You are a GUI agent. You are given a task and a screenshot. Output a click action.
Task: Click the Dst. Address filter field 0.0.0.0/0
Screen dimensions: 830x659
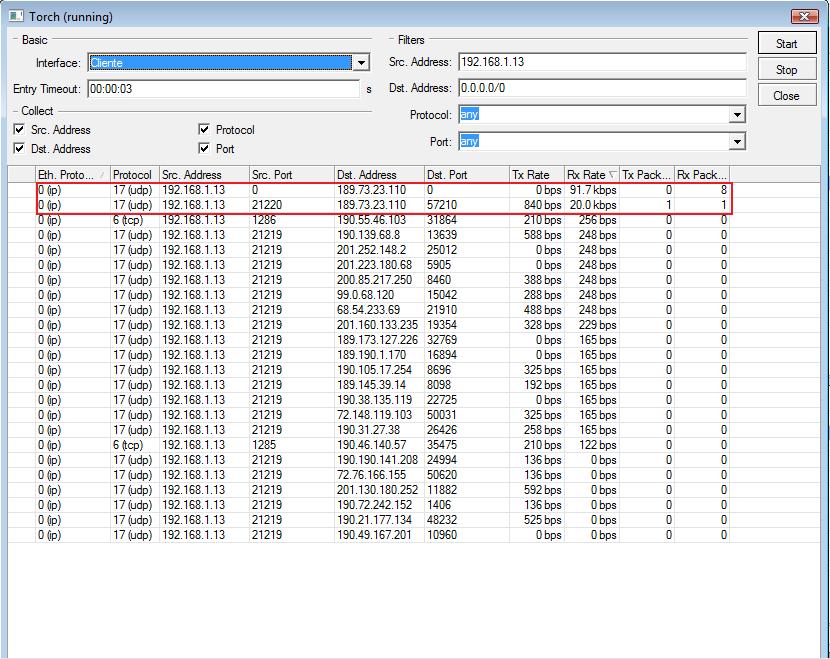pos(602,88)
